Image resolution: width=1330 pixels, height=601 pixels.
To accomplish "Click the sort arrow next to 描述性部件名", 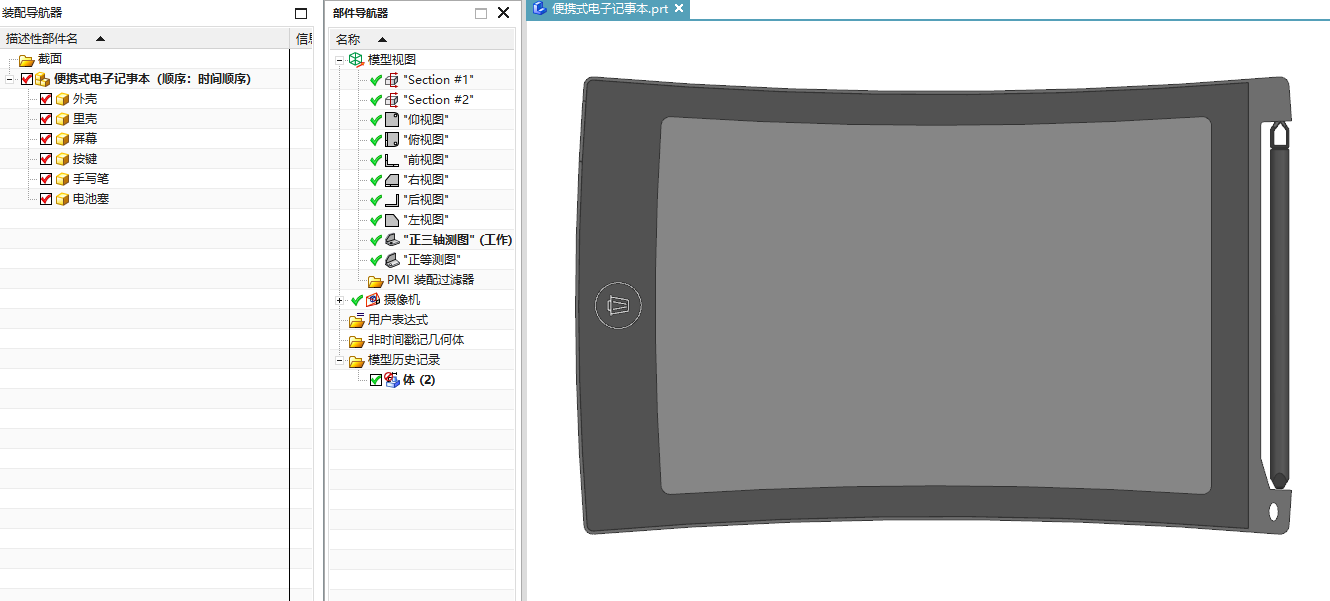I will coord(100,39).
